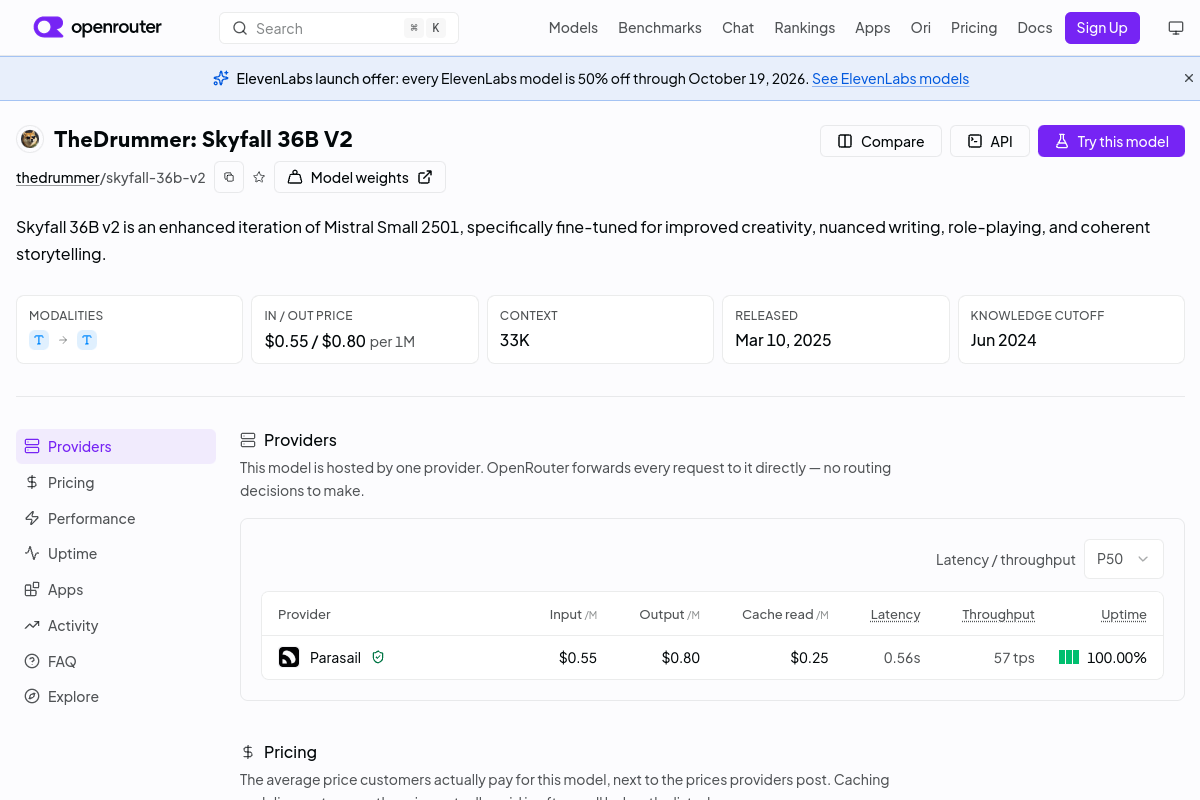Open the Ori nav item
The height and width of the screenshot is (800, 1200).
(x=921, y=28)
